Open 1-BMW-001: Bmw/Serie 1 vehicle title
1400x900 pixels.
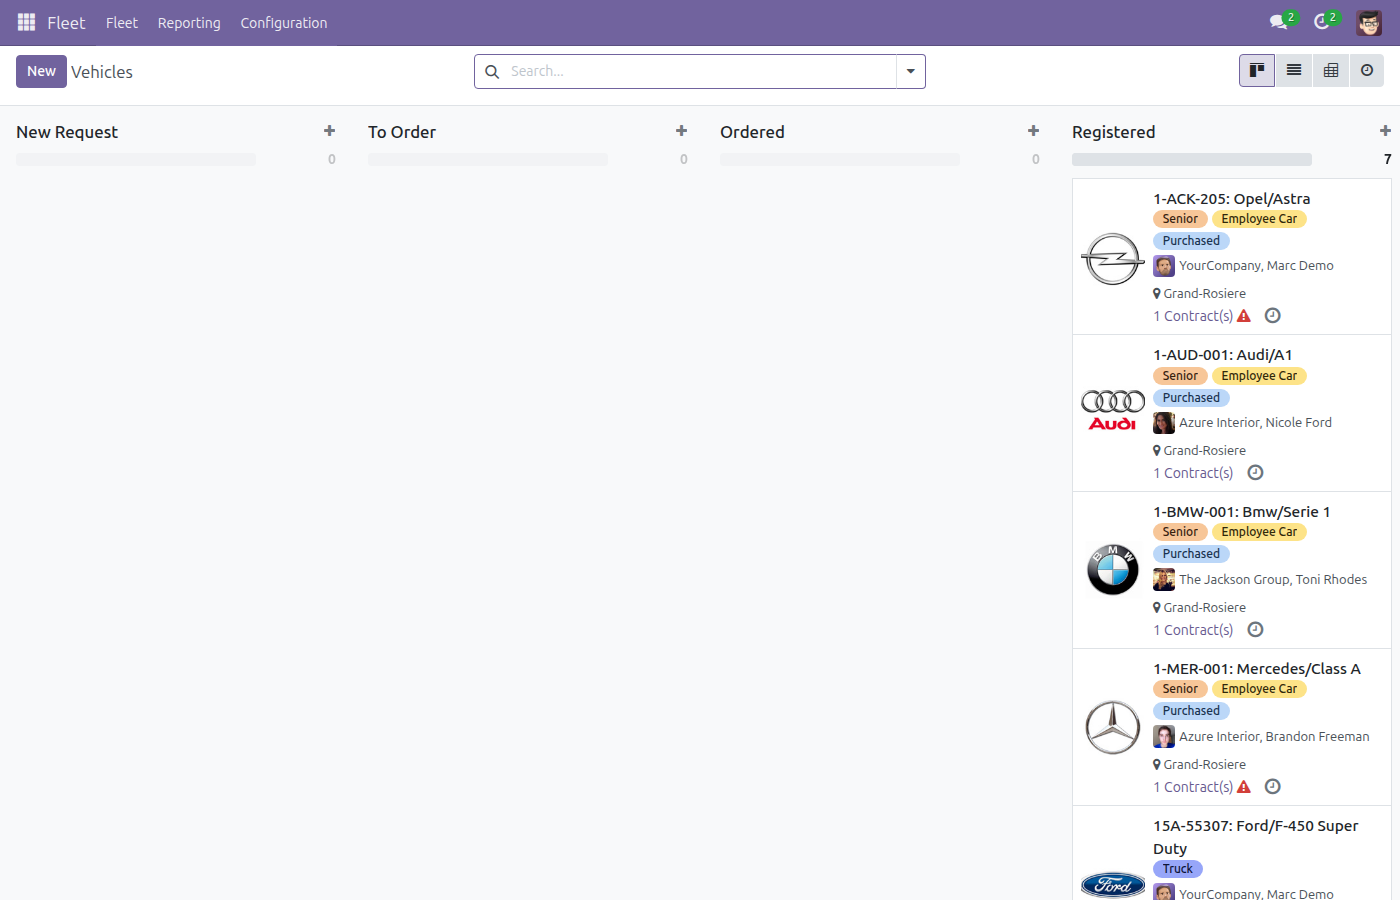1242,512
